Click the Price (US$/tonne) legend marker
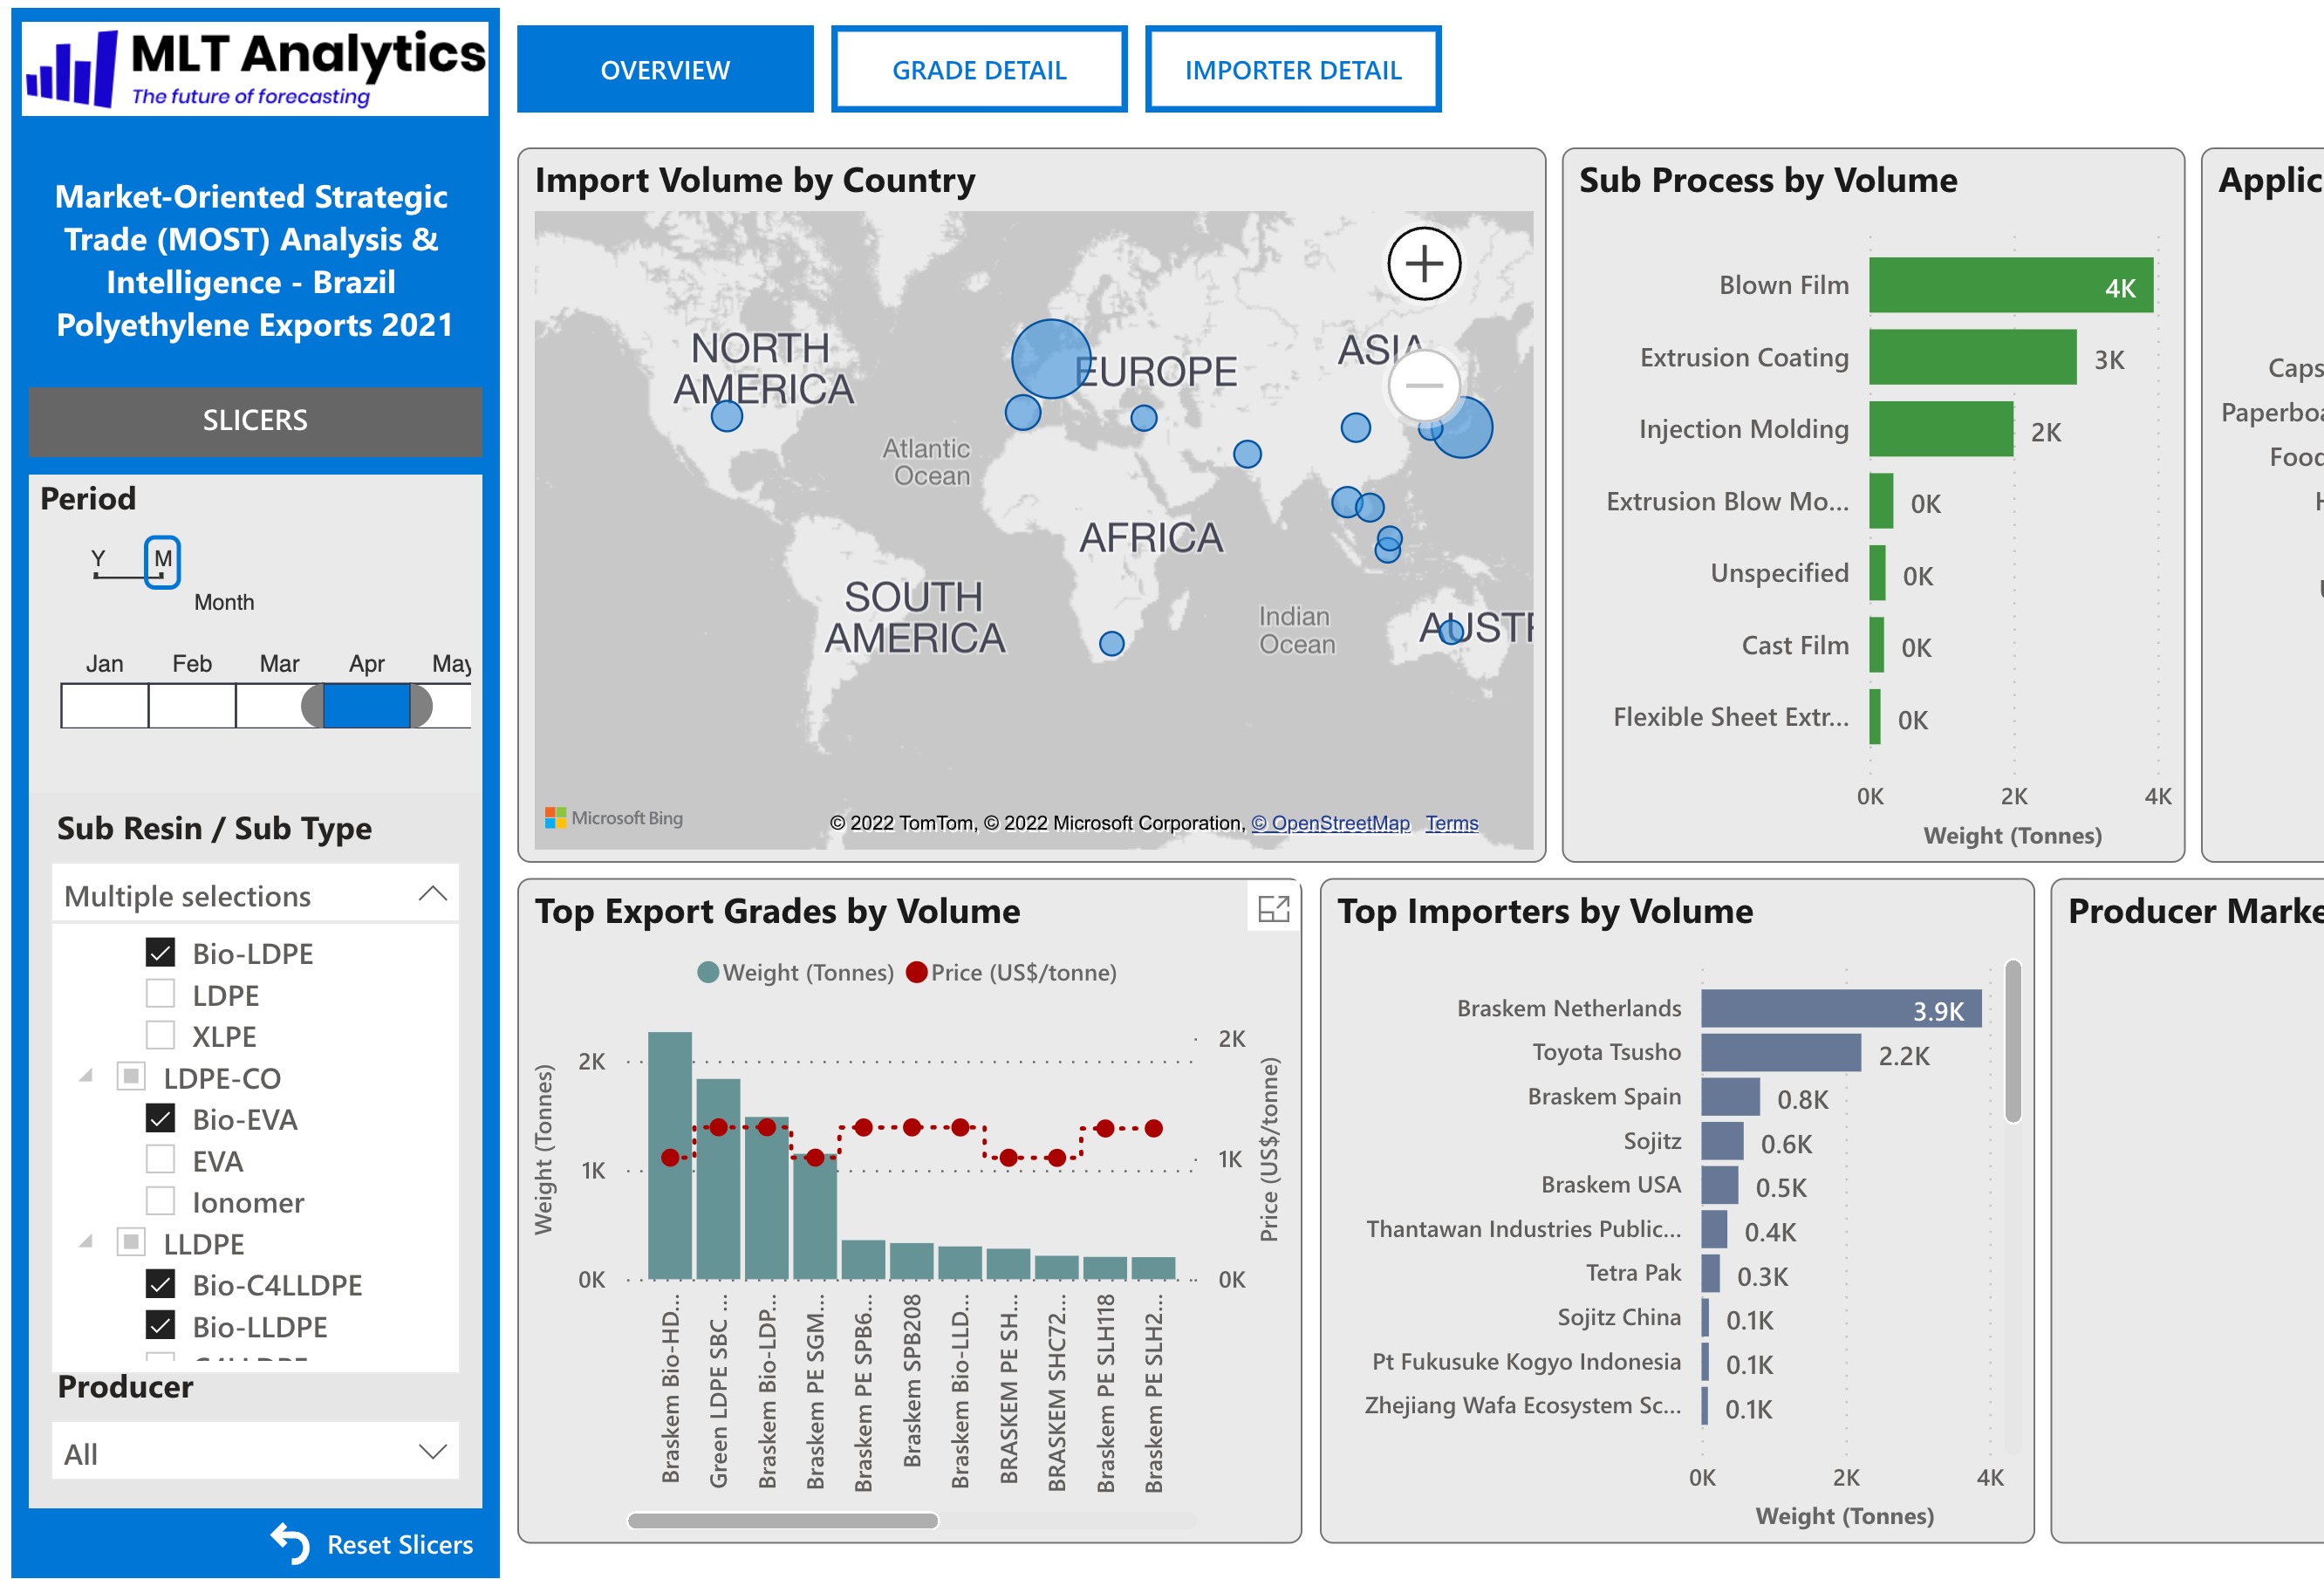Screen dimensions: 2324x1579 click(916, 972)
